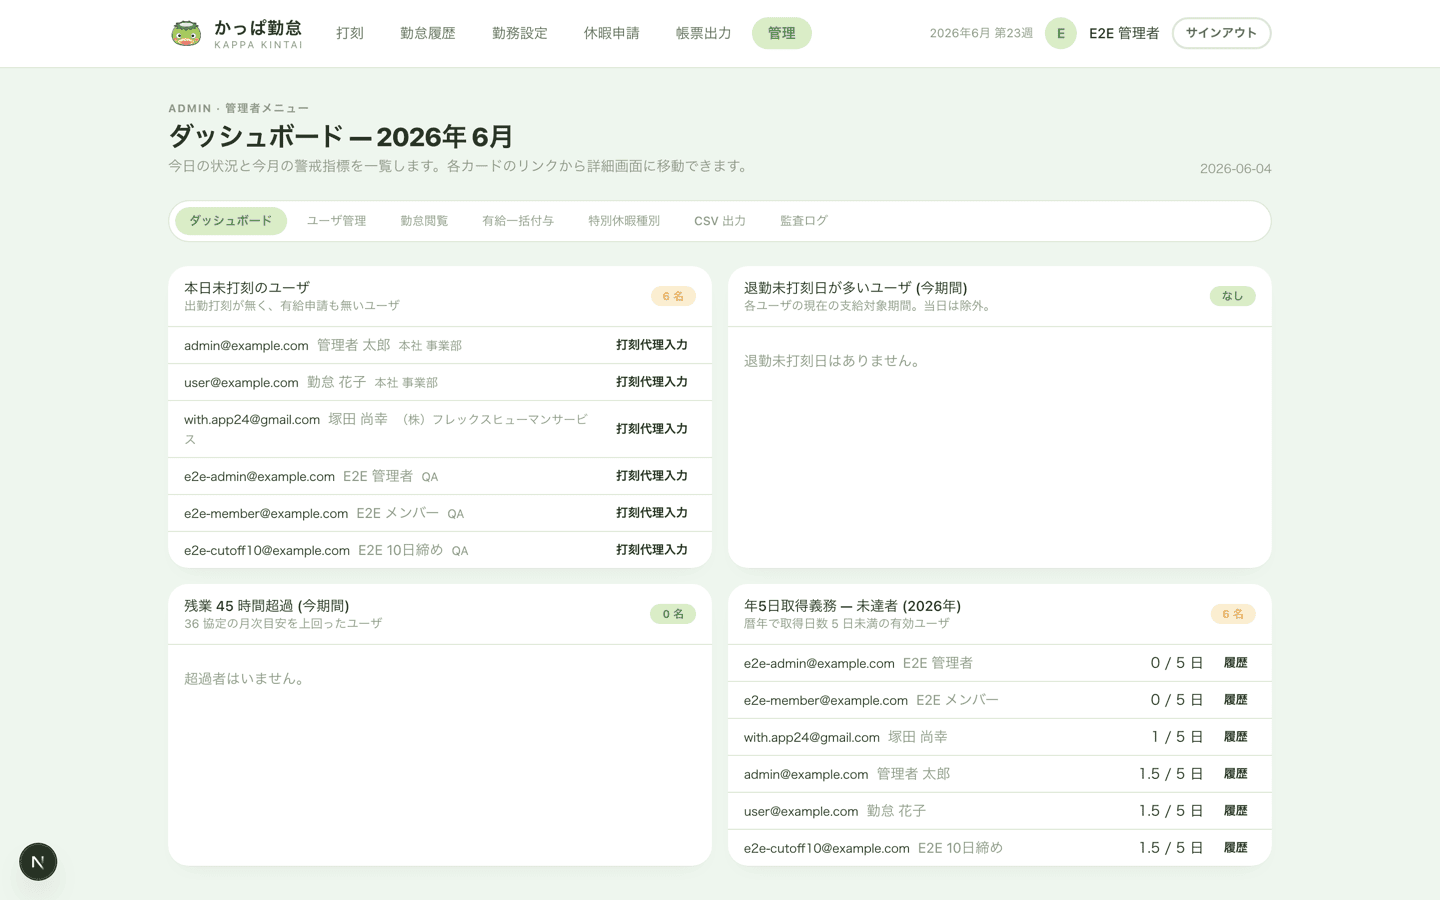The width and height of the screenshot is (1440, 900).
Task: Switch to the 有給一括付与 tab
Action: pos(518,221)
